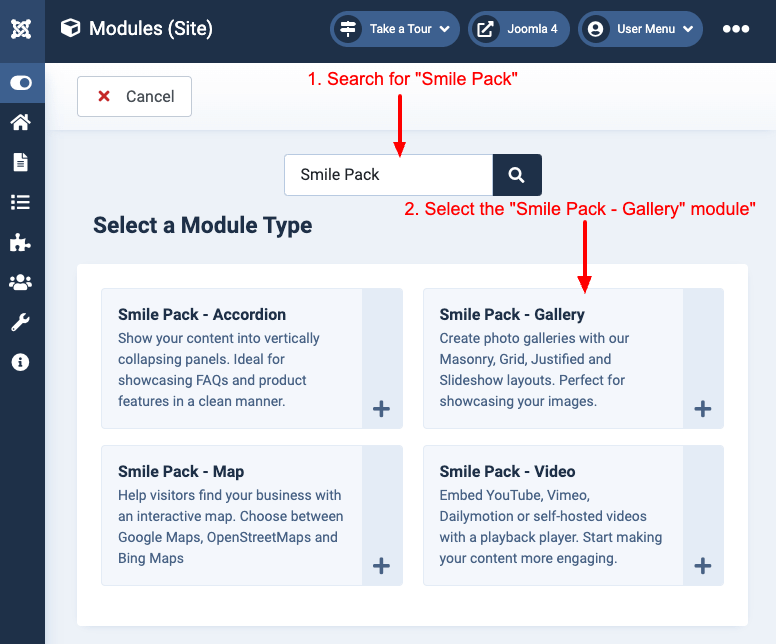Select the Smile Pack - Gallery module title

[512, 314]
